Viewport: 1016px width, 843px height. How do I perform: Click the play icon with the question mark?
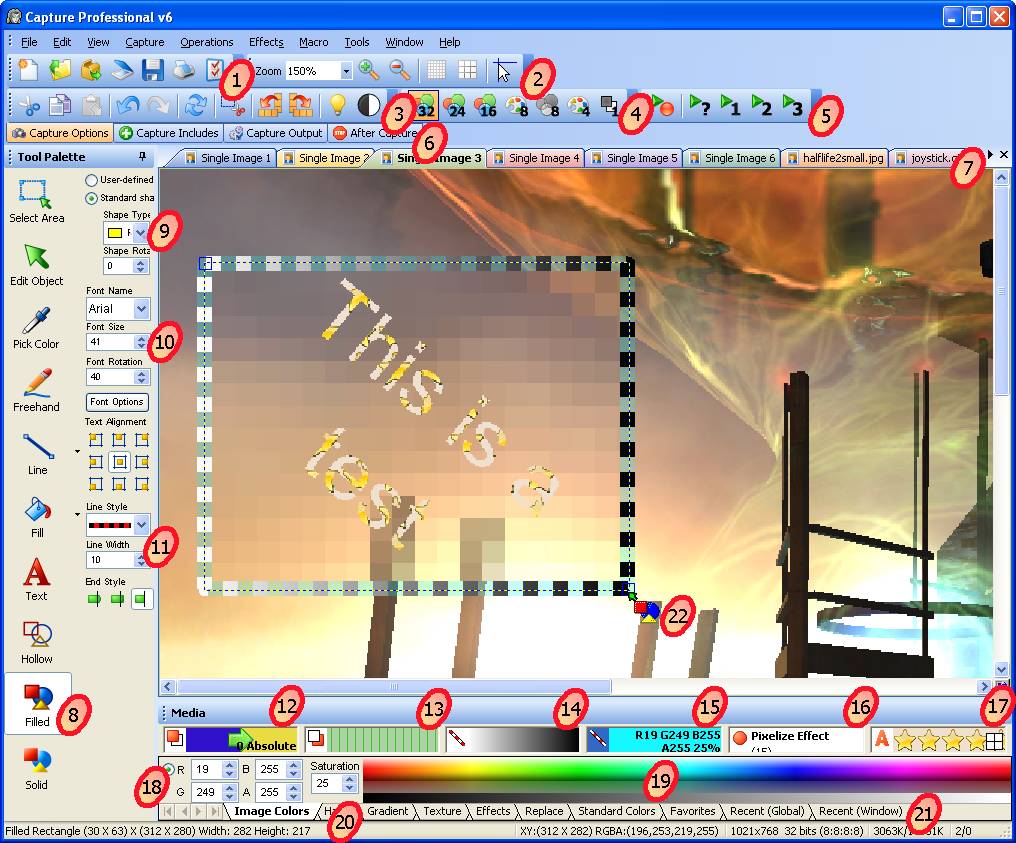(x=700, y=105)
